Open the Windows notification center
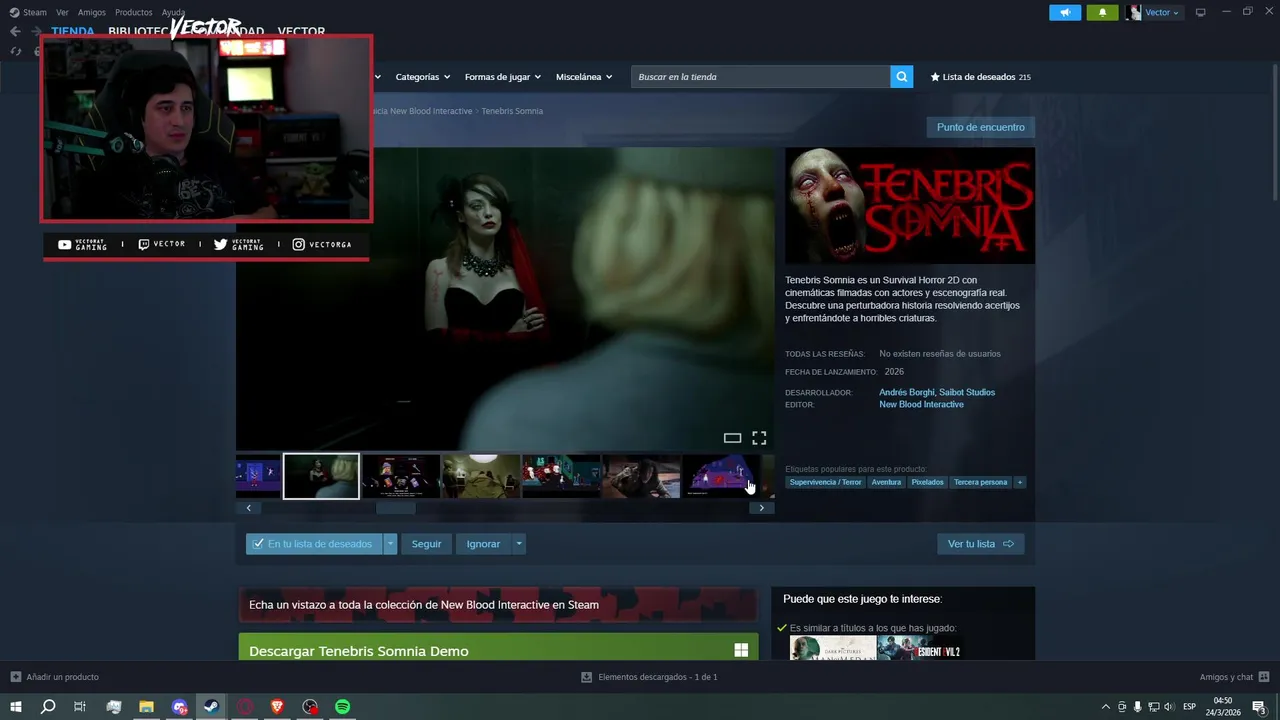 click(1260, 707)
